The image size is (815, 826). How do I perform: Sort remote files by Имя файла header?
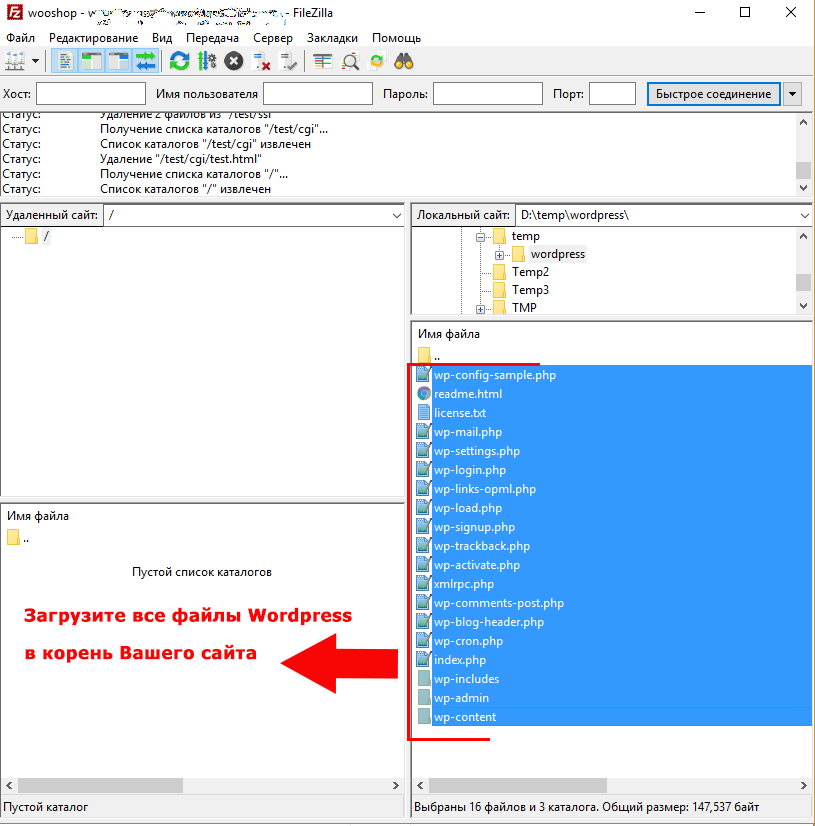[38, 516]
